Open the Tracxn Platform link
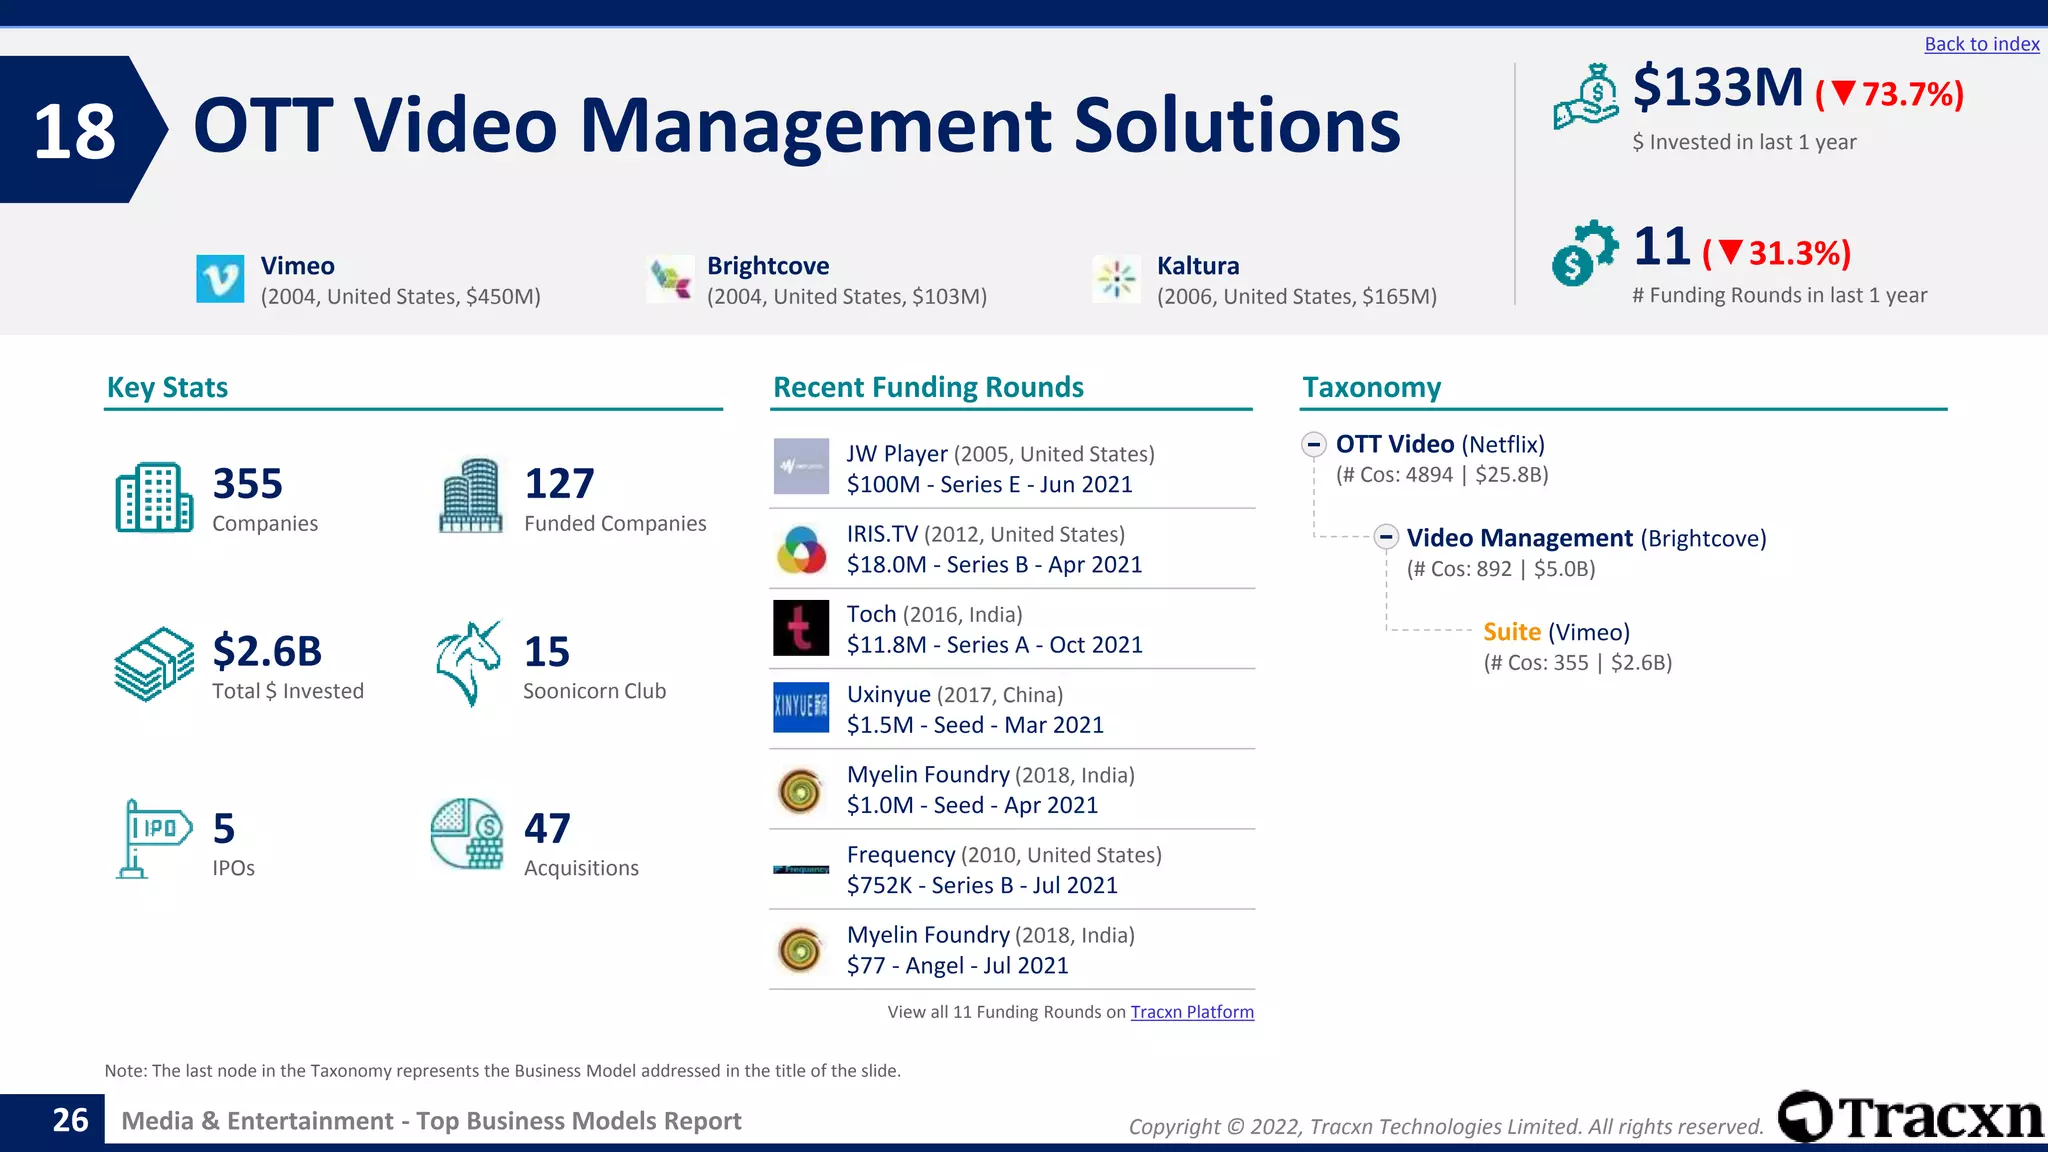The width and height of the screenshot is (2048, 1152). (x=1192, y=1012)
